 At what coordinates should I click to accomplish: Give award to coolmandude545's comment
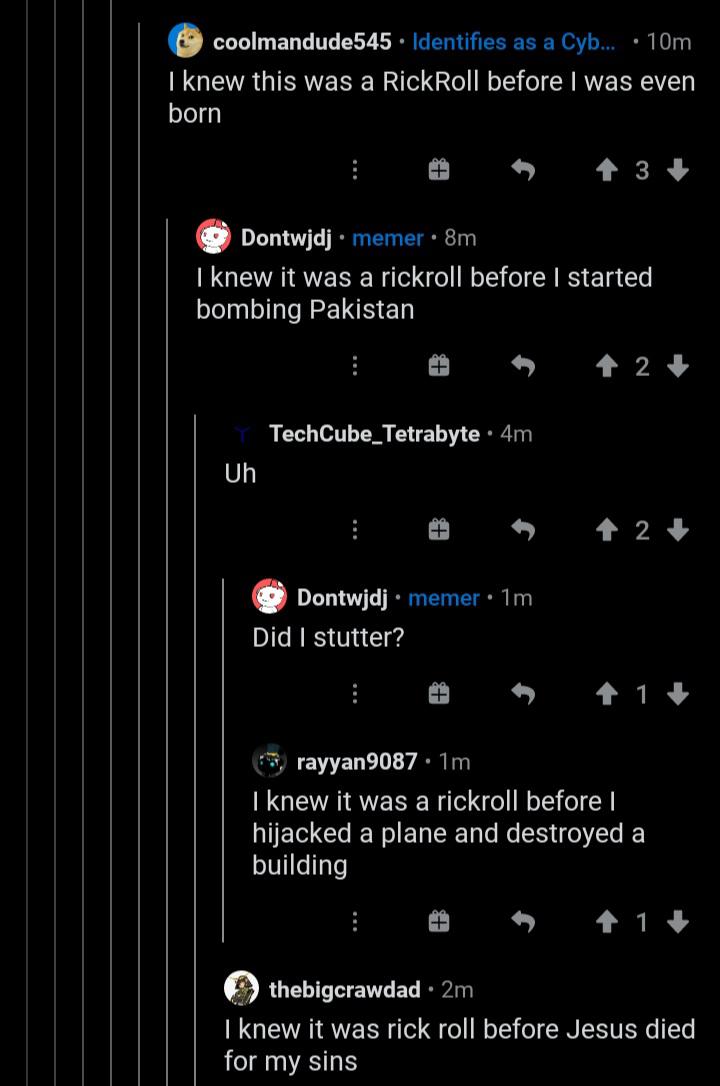pyautogui.click(x=438, y=171)
